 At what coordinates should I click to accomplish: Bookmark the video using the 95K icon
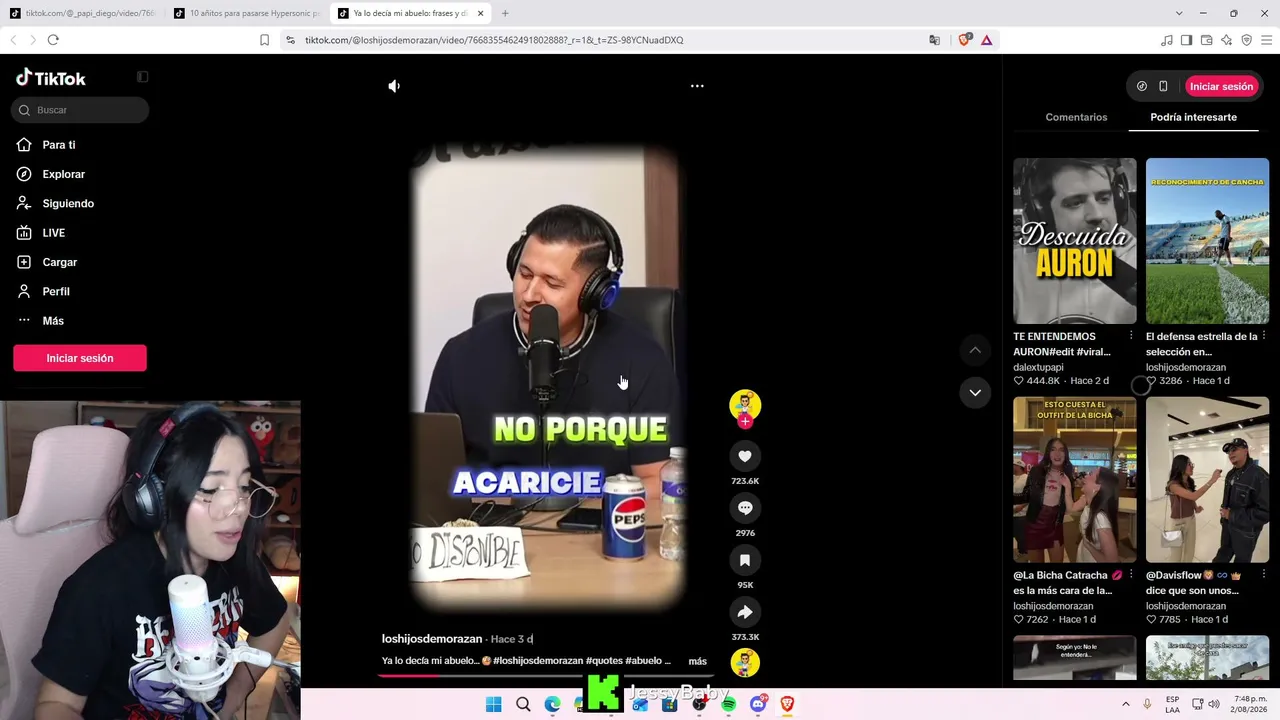[x=745, y=560]
